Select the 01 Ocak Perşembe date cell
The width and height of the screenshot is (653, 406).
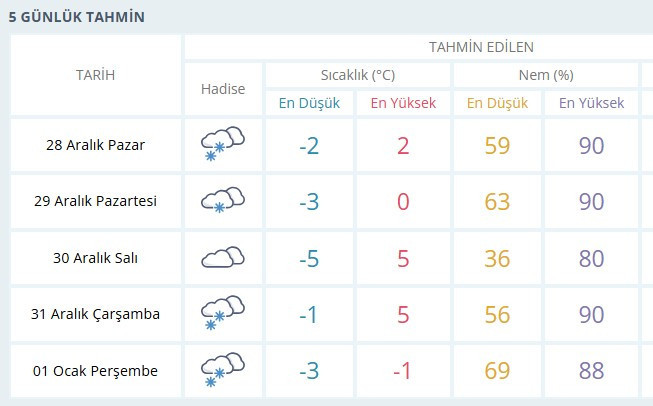(x=96, y=371)
